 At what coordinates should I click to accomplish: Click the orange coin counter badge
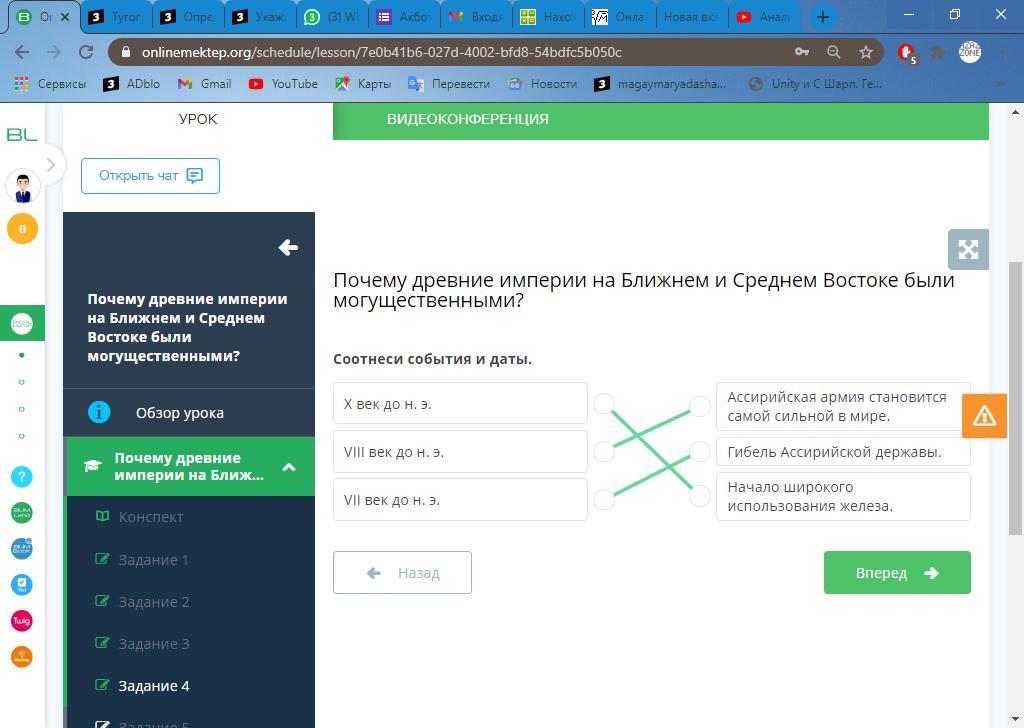pyautogui.click(x=22, y=229)
